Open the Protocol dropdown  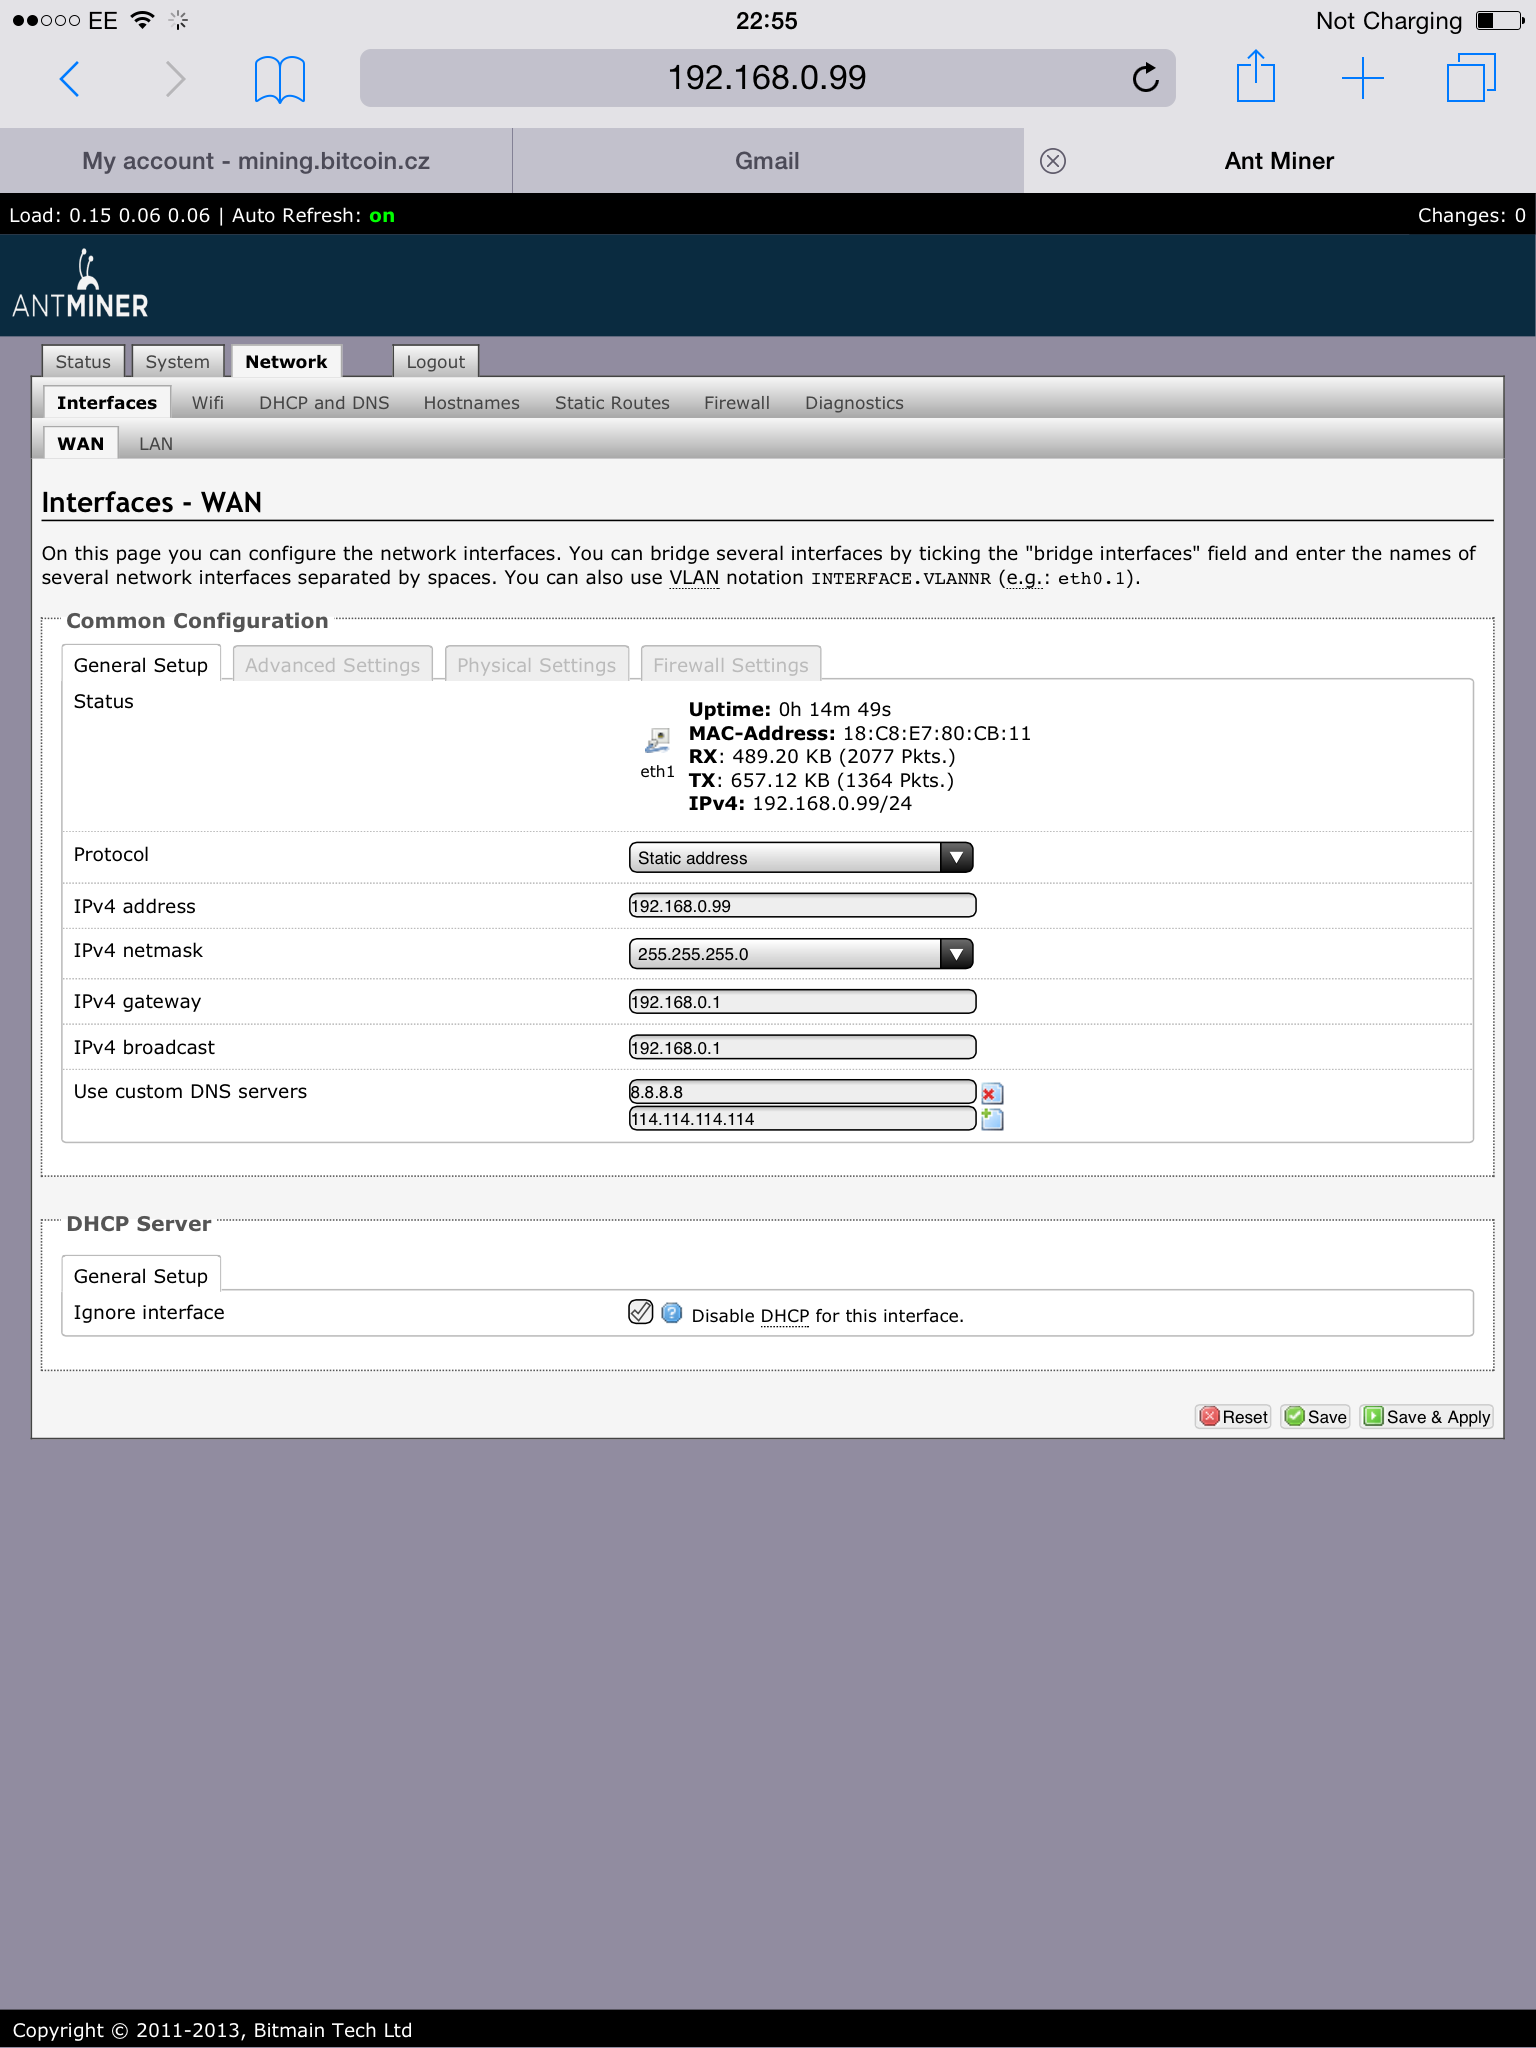point(801,857)
